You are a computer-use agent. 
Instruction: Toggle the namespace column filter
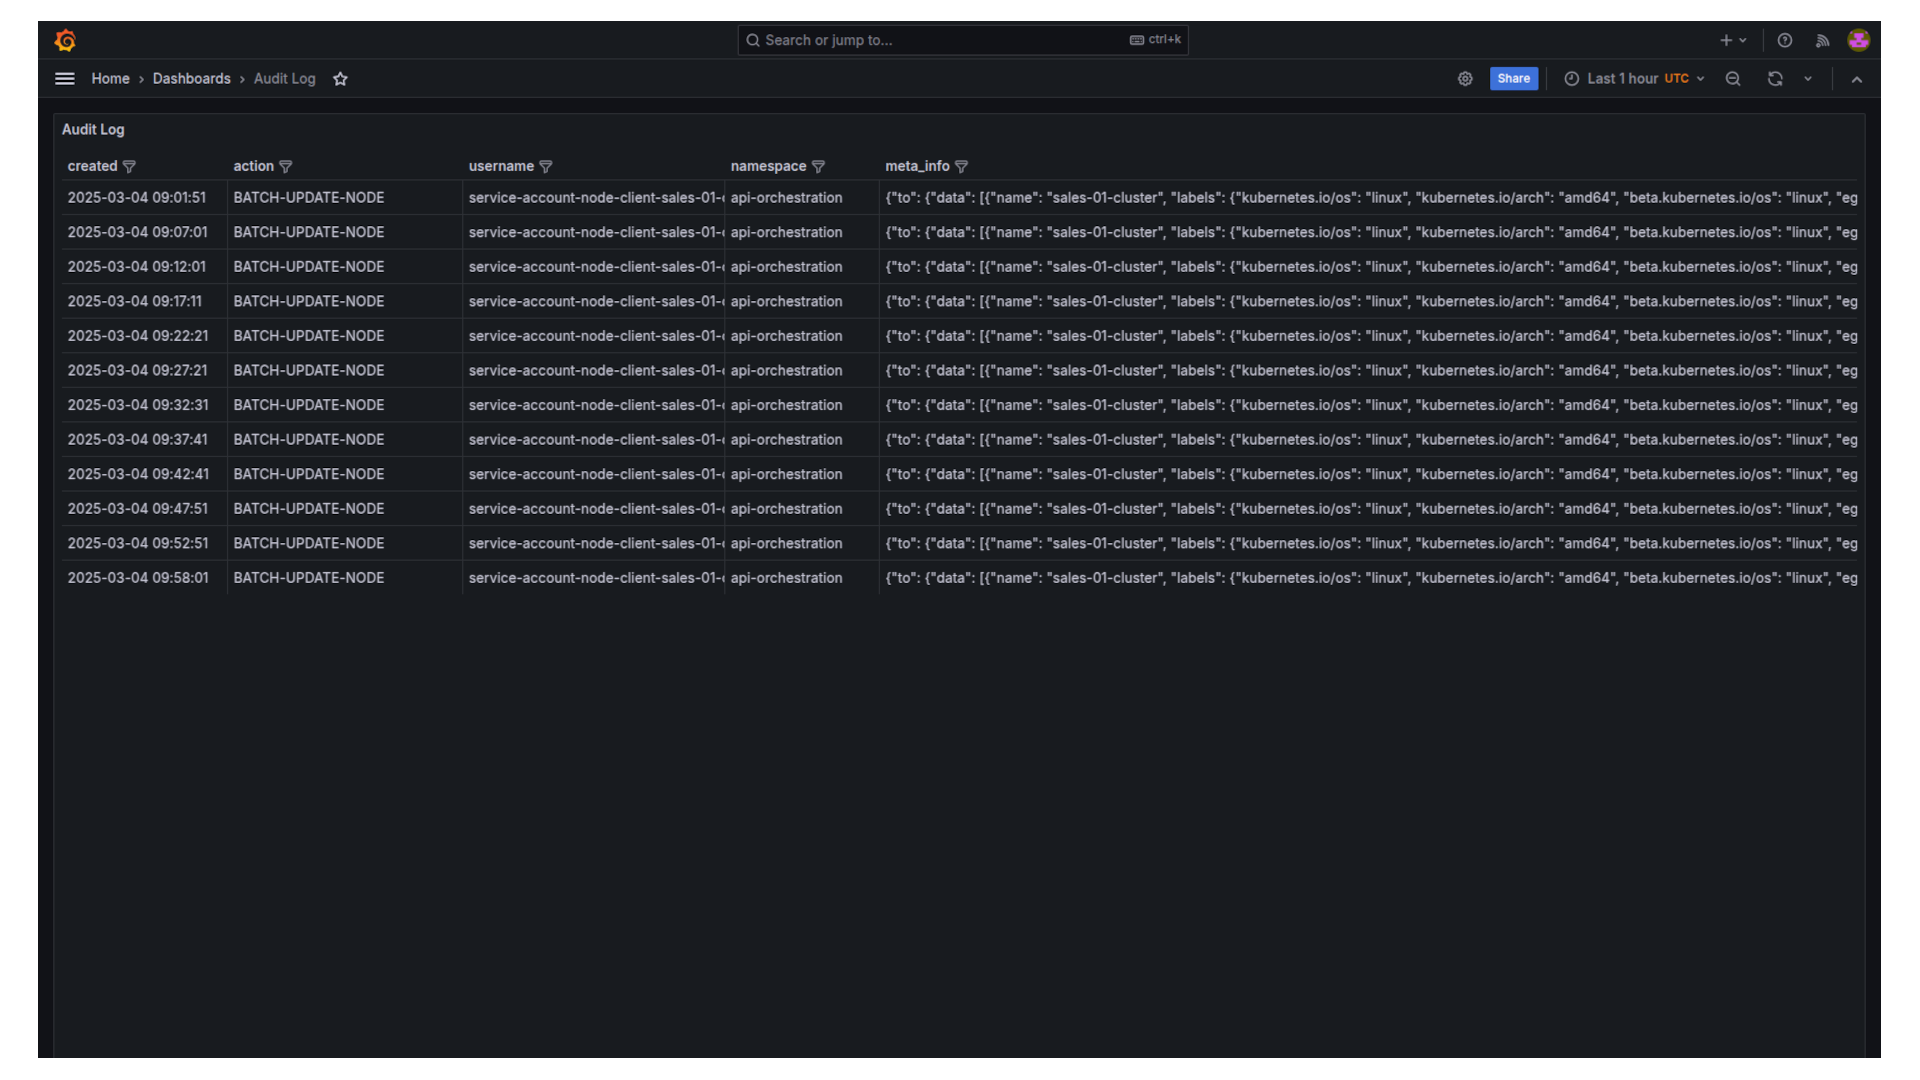[x=820, y=166]
